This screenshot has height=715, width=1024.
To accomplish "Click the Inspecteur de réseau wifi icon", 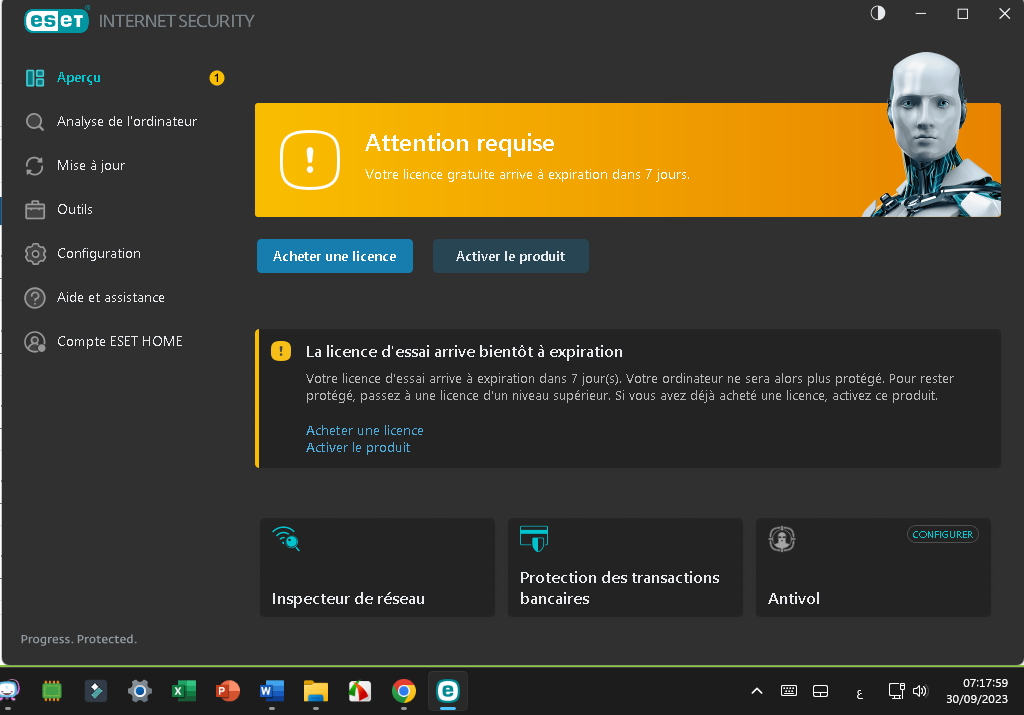I will (286, 539).
